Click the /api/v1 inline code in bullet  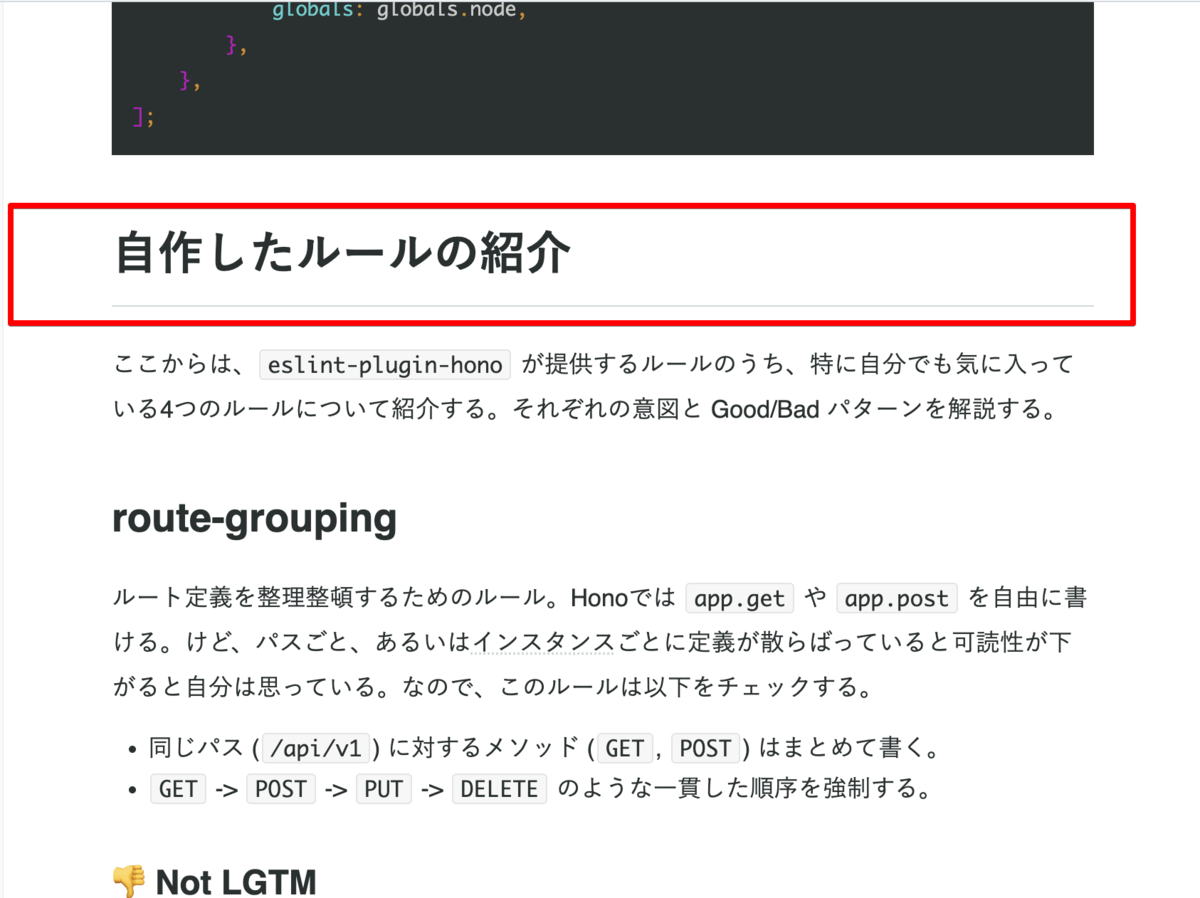pyautogui.click(x=317, y=748)
